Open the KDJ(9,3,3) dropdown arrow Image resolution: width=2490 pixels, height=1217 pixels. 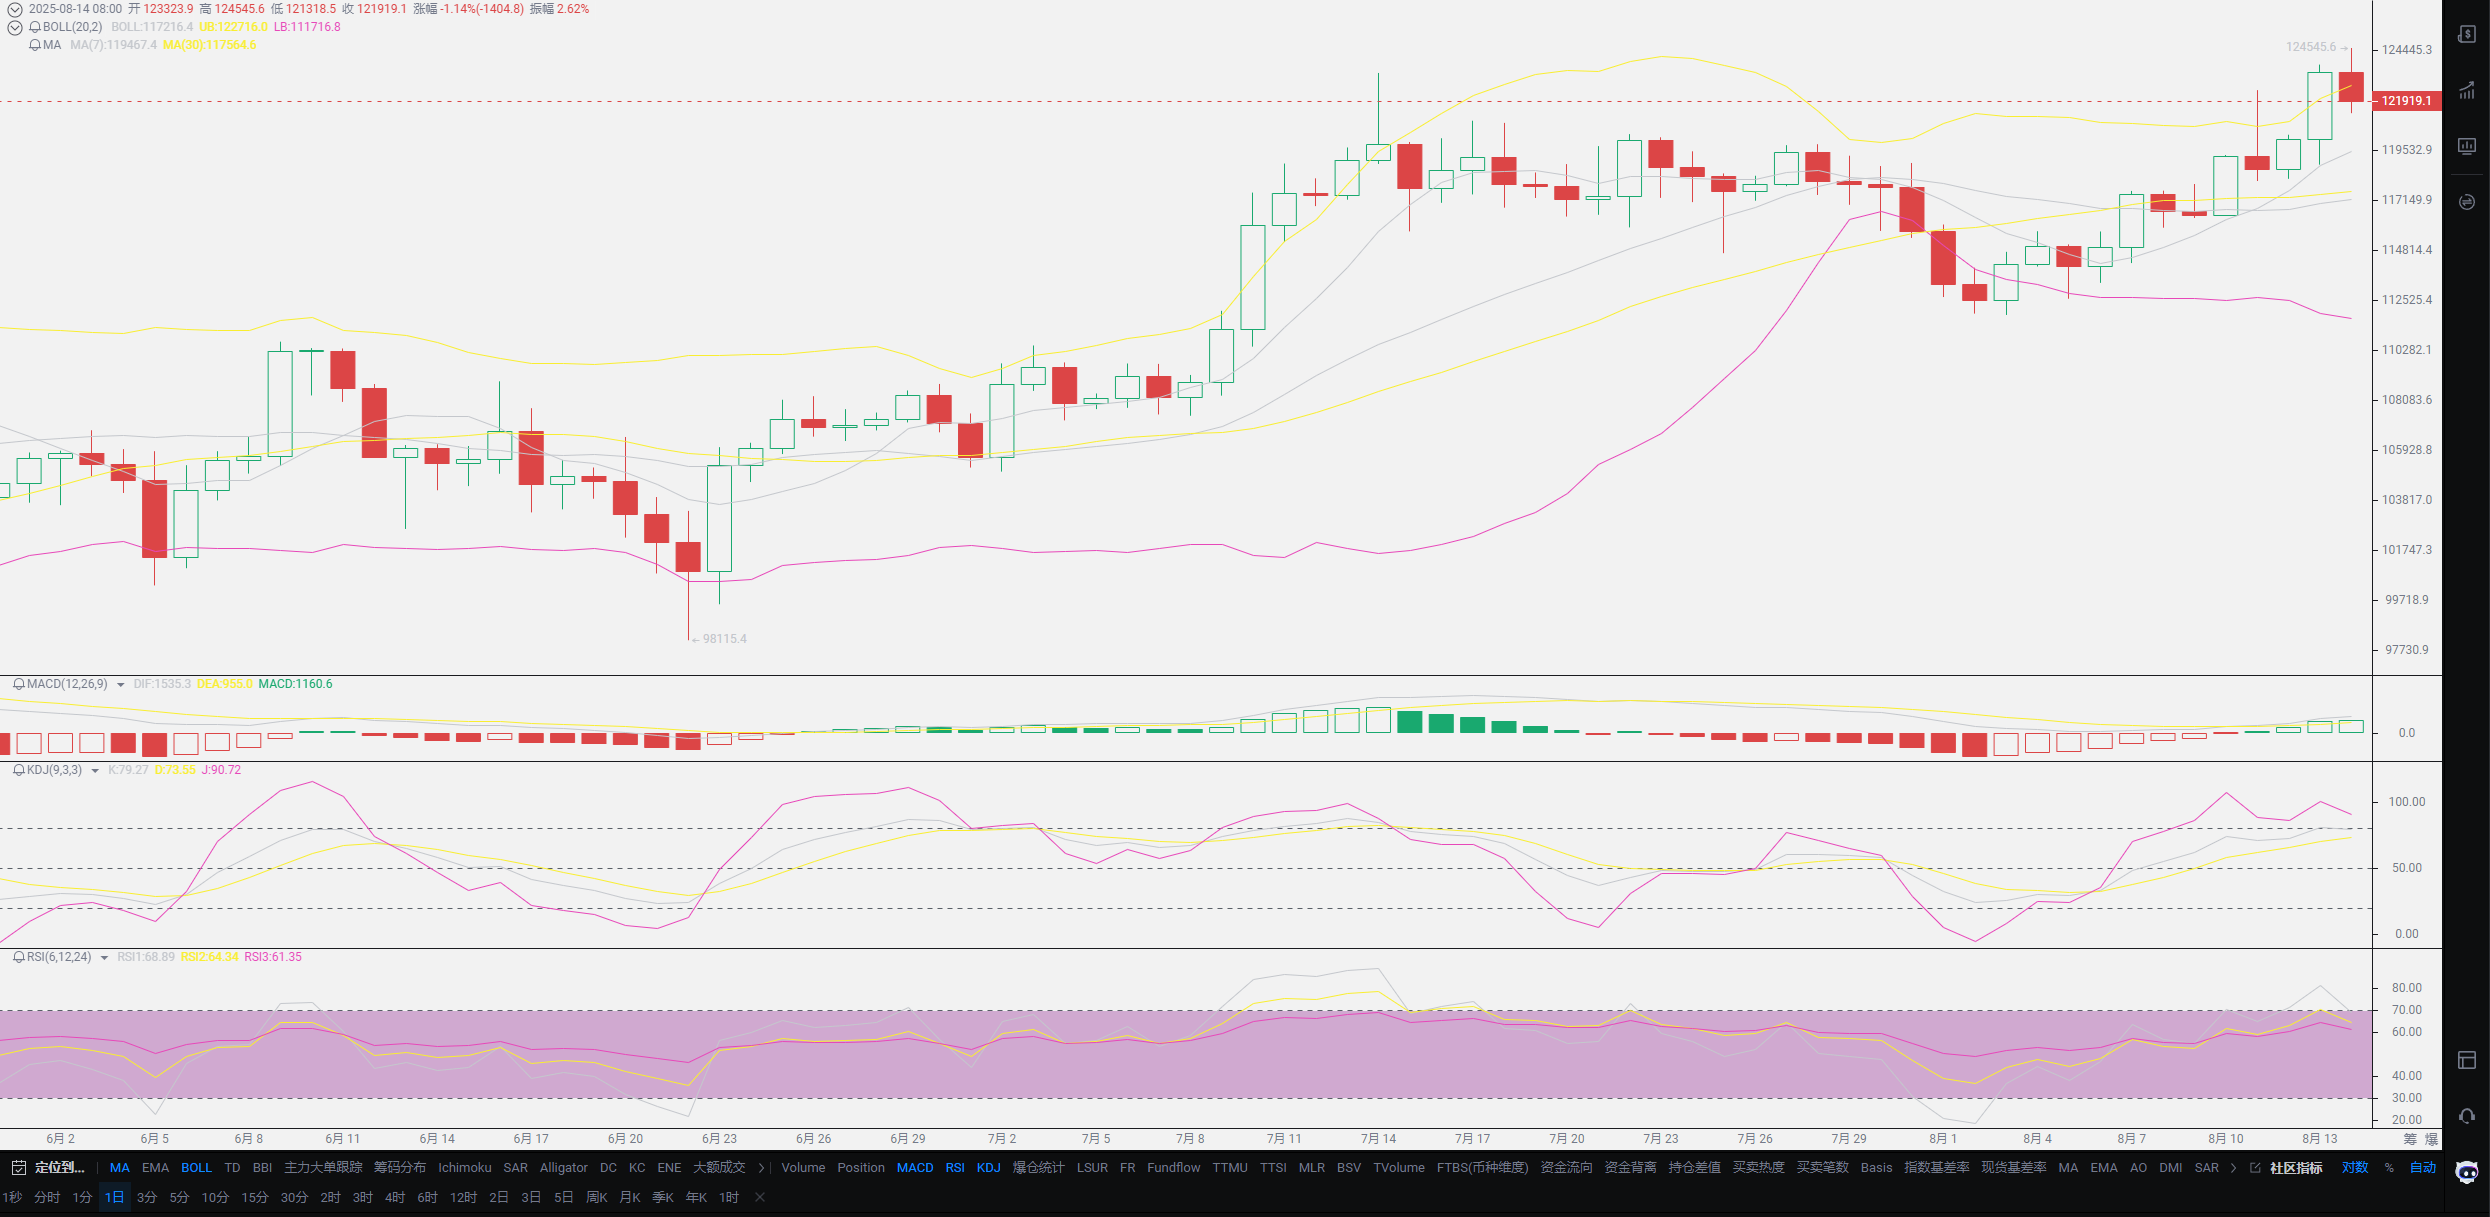coord(95,771)
